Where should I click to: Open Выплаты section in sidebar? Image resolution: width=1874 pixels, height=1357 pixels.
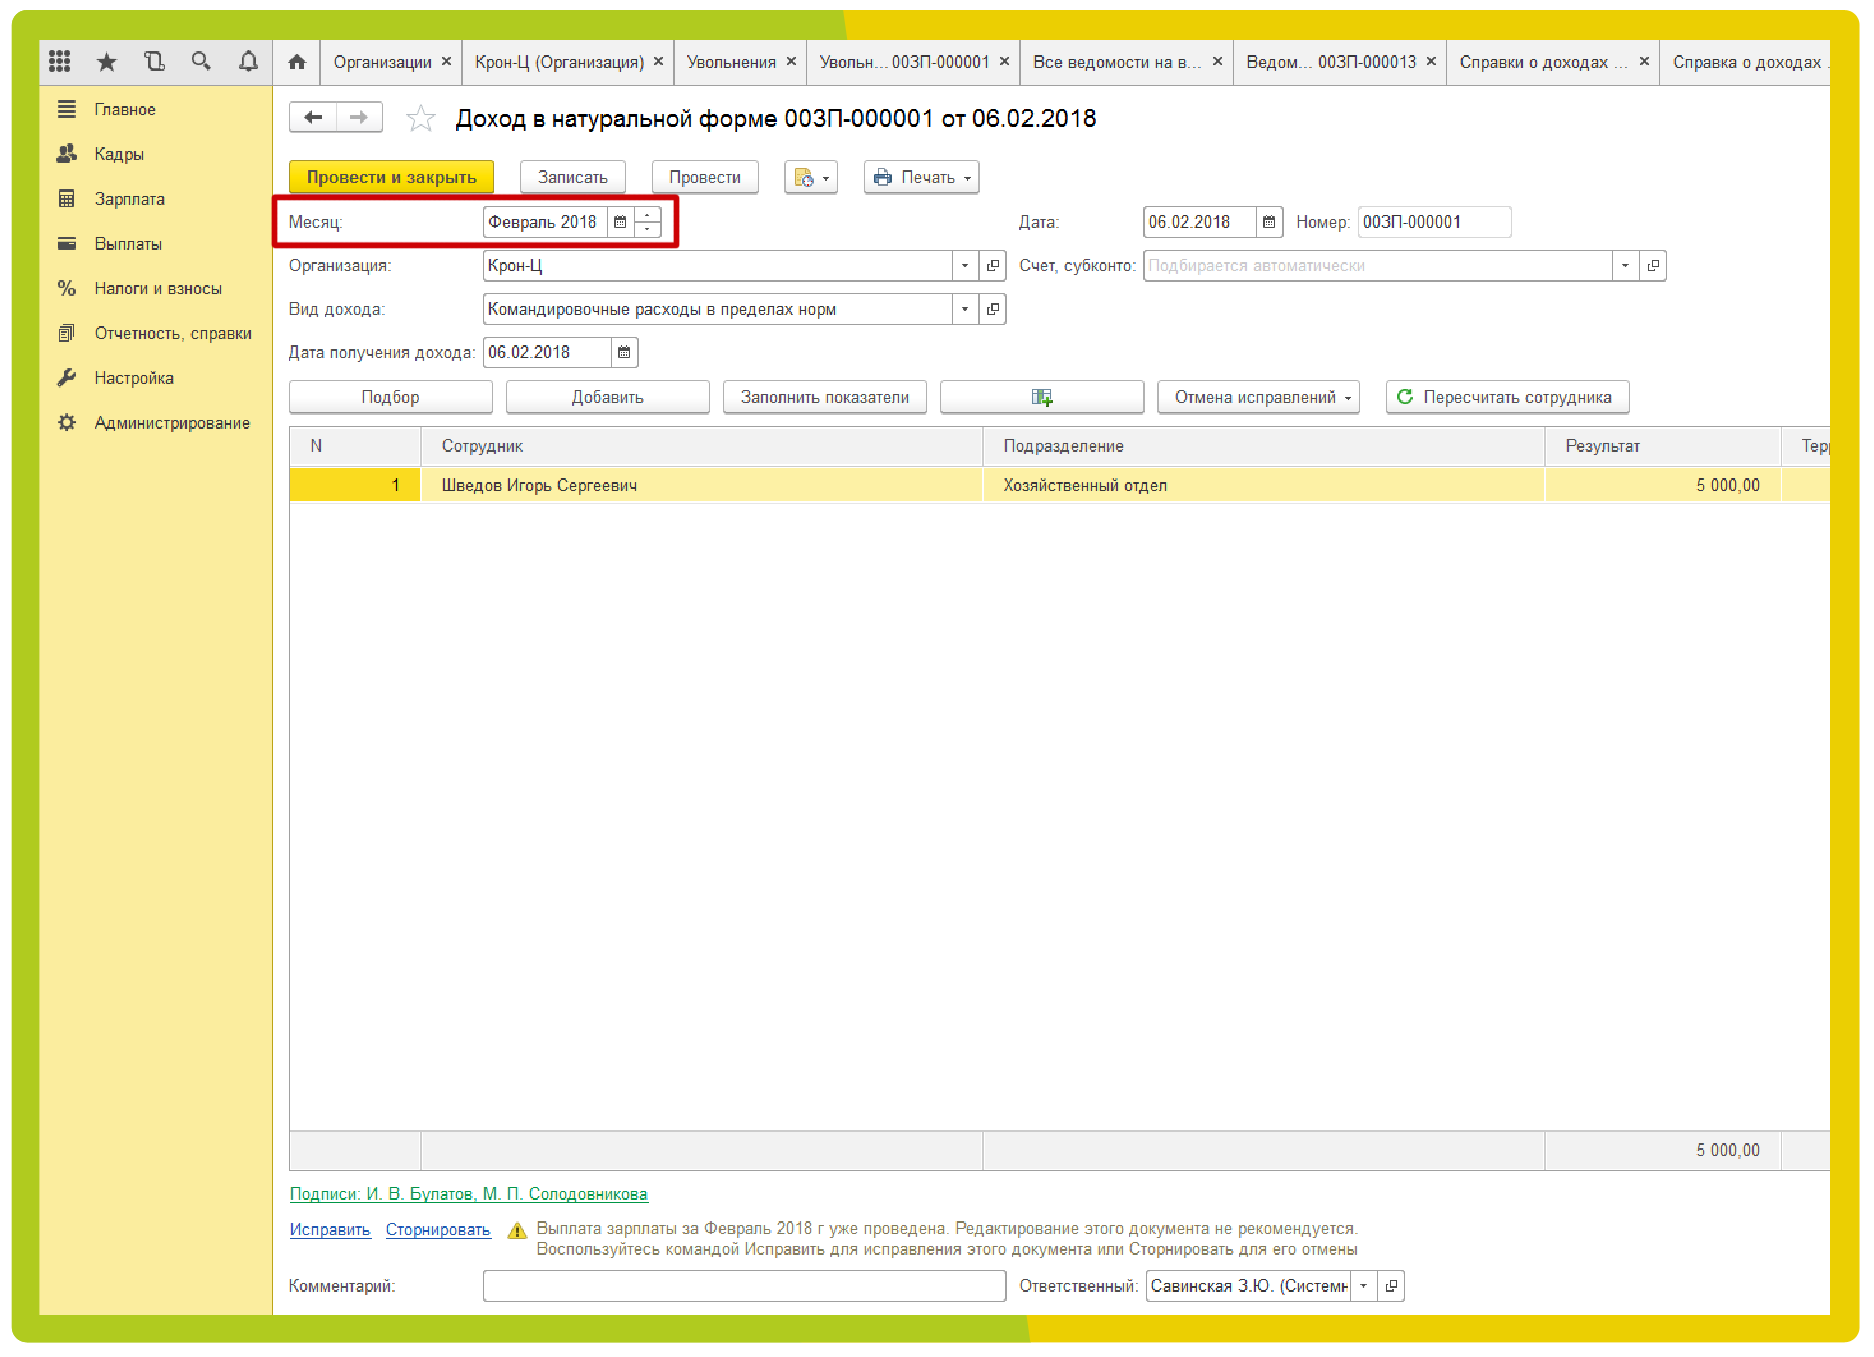point(128,244)
